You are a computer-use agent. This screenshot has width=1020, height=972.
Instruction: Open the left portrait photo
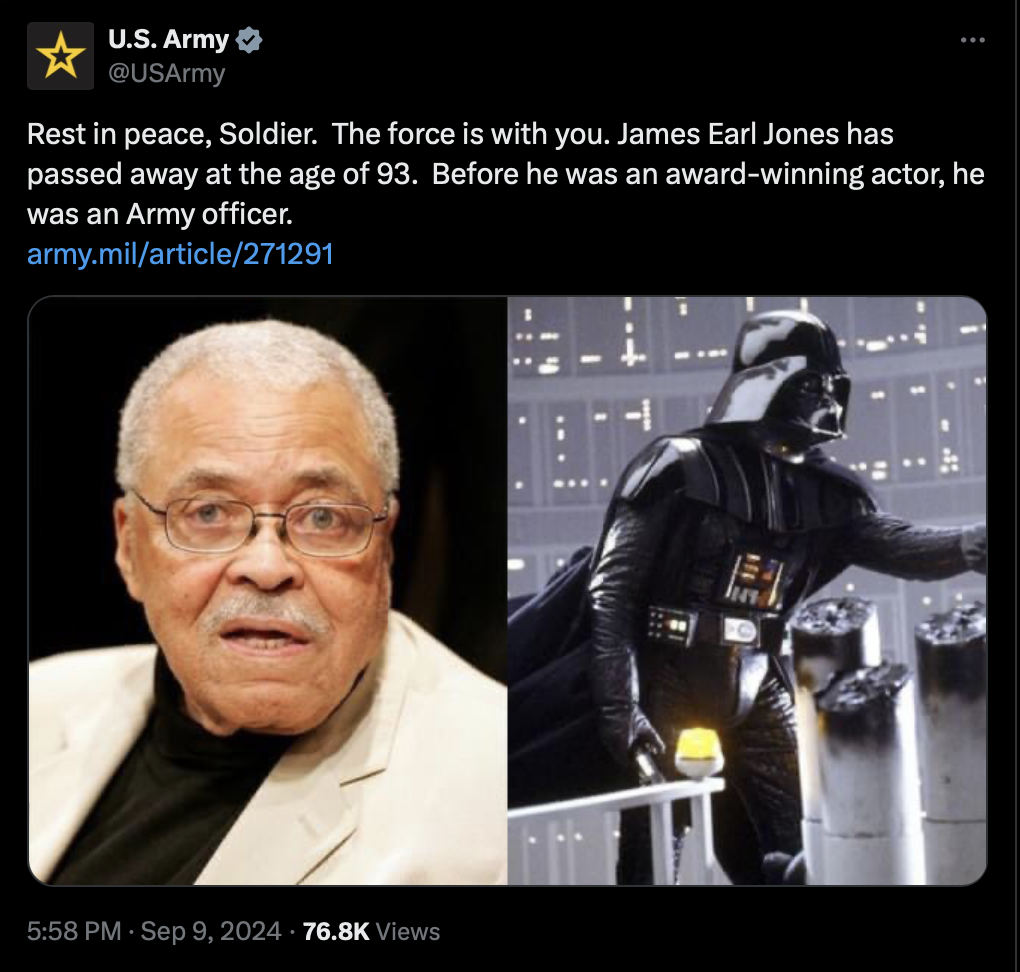coord(268,591)
